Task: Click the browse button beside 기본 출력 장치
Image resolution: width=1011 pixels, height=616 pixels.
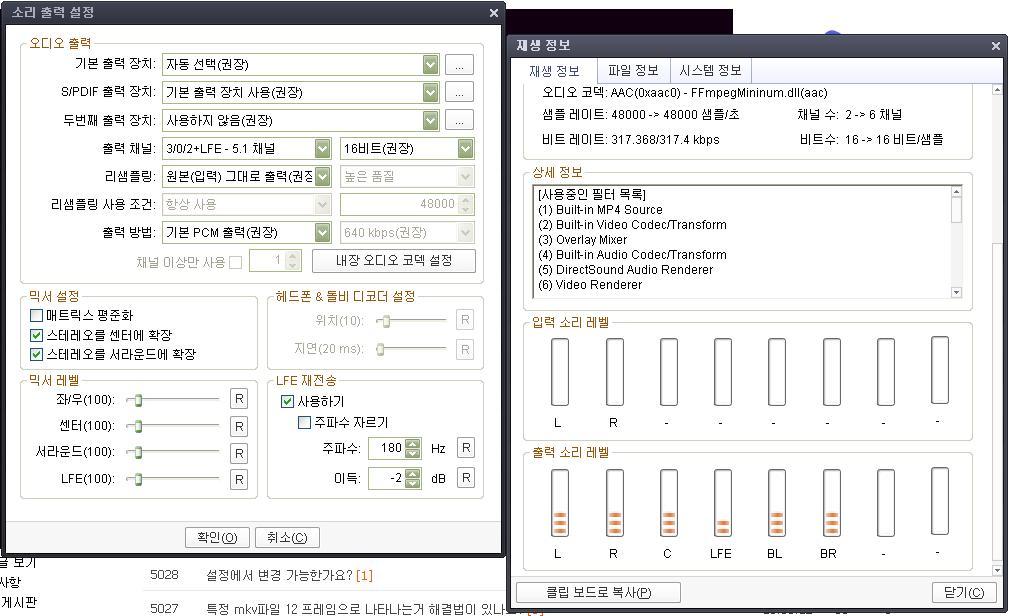Action: pyautogui.click(x=459, y=65)
